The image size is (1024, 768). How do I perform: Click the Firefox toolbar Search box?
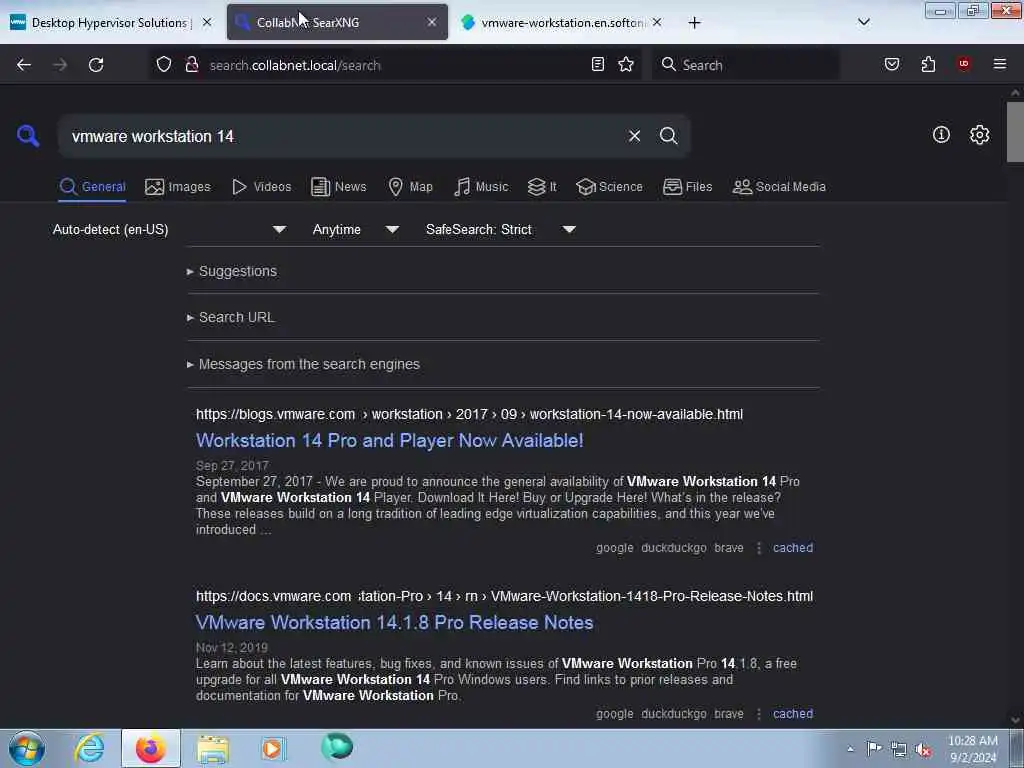(744, 65)
